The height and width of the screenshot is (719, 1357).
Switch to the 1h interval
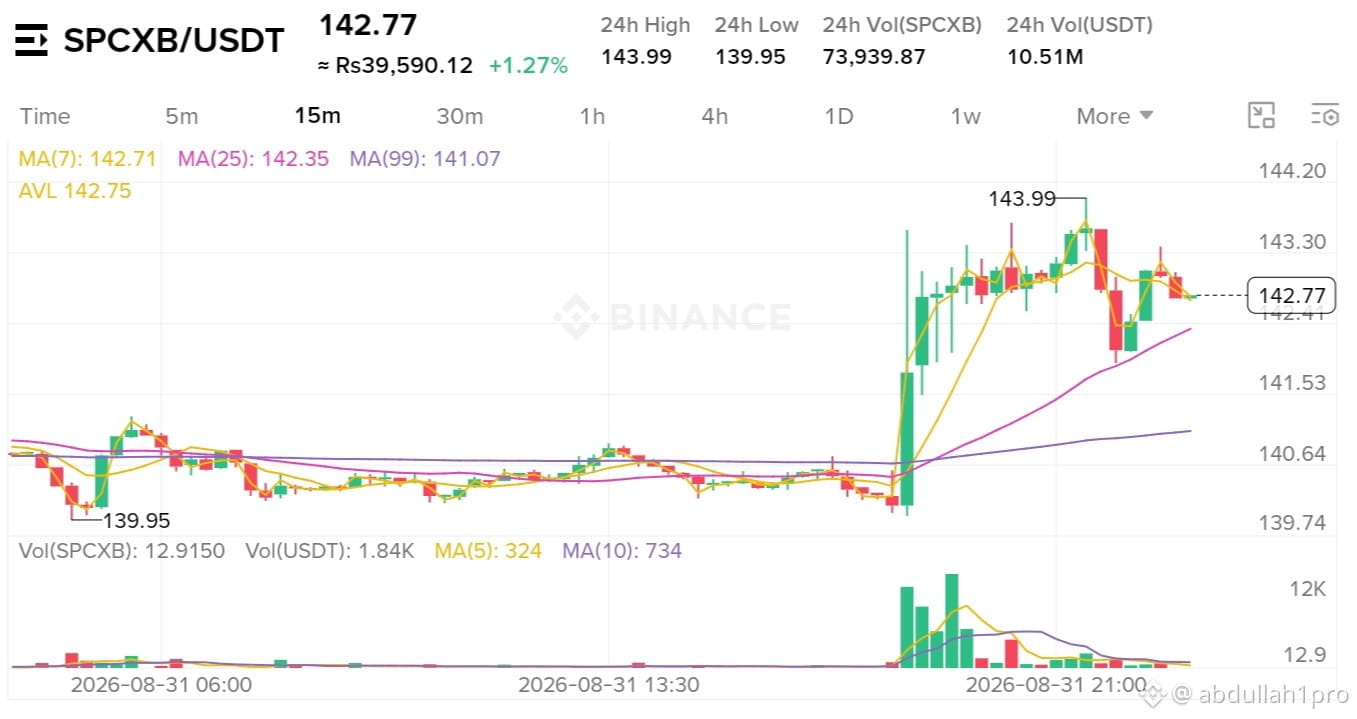(593, 116)
